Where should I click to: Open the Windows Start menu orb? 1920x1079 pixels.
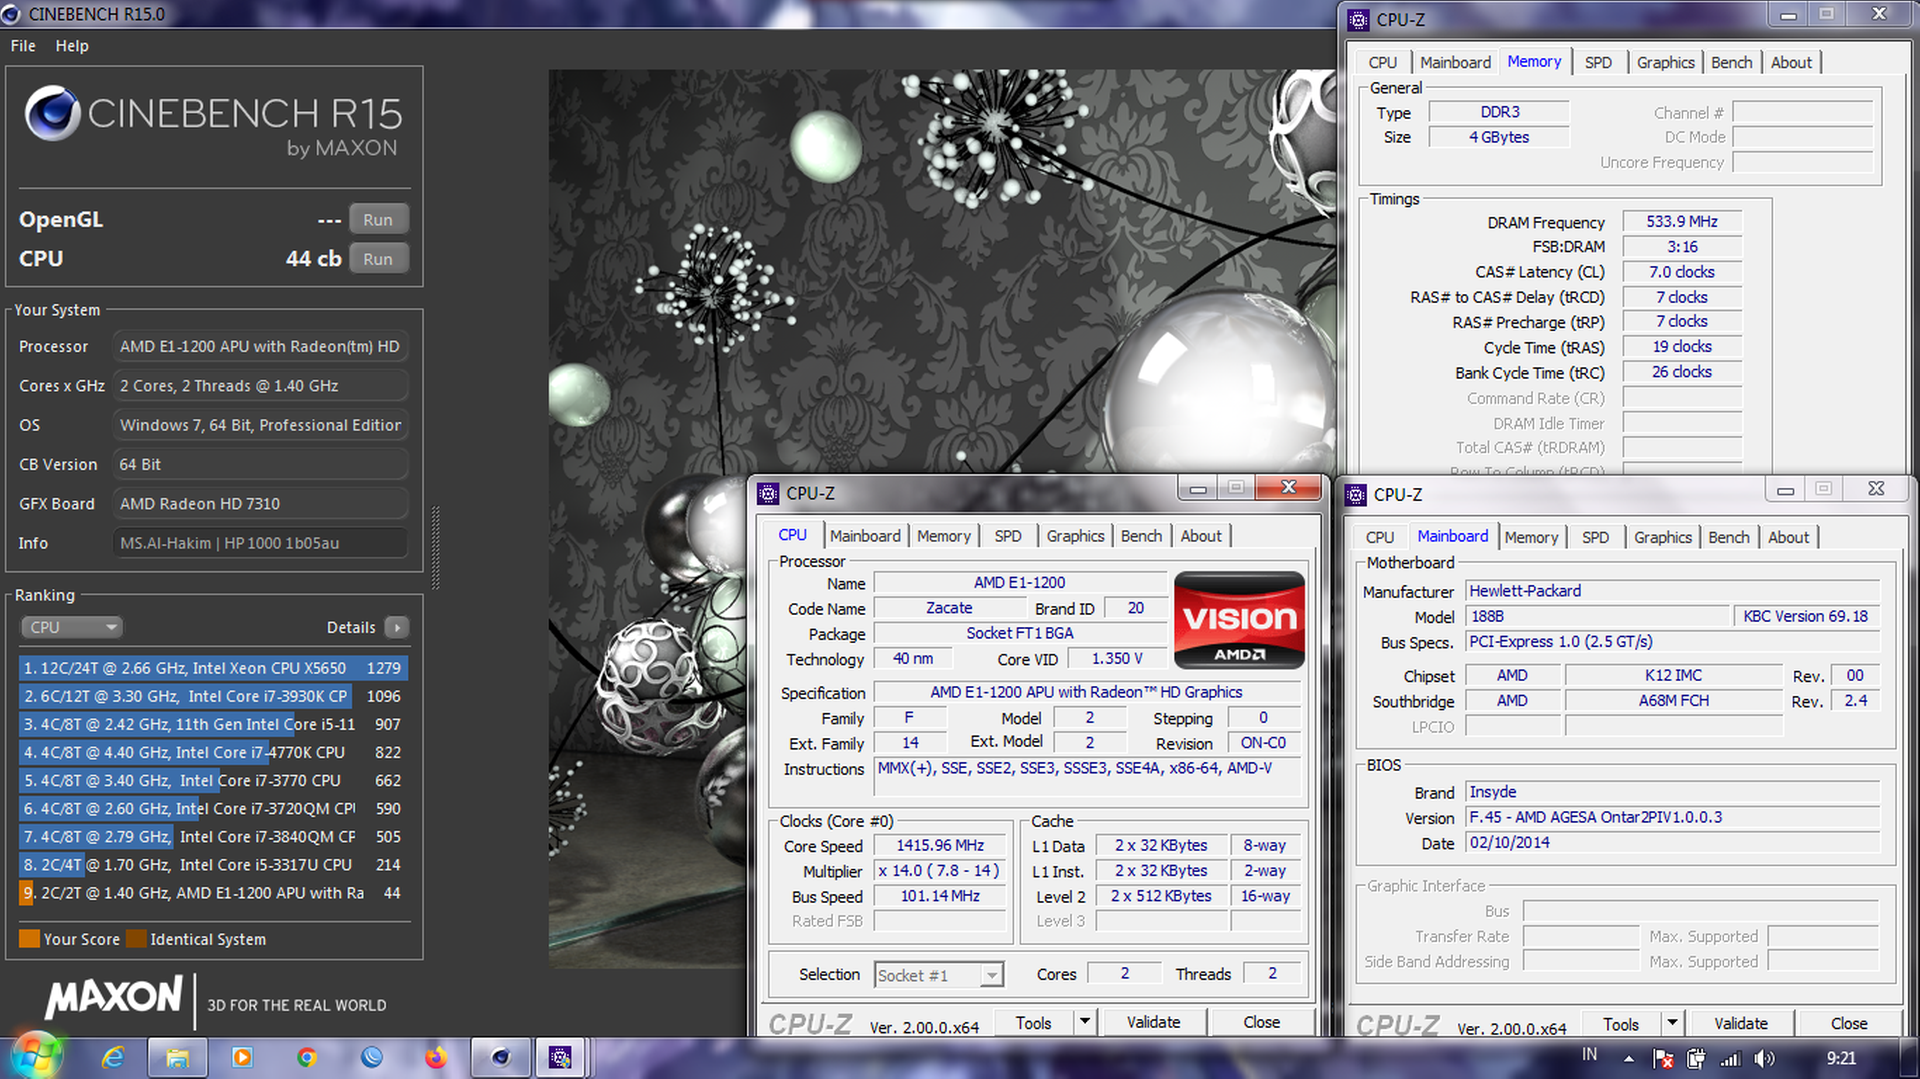[36, 1056]
